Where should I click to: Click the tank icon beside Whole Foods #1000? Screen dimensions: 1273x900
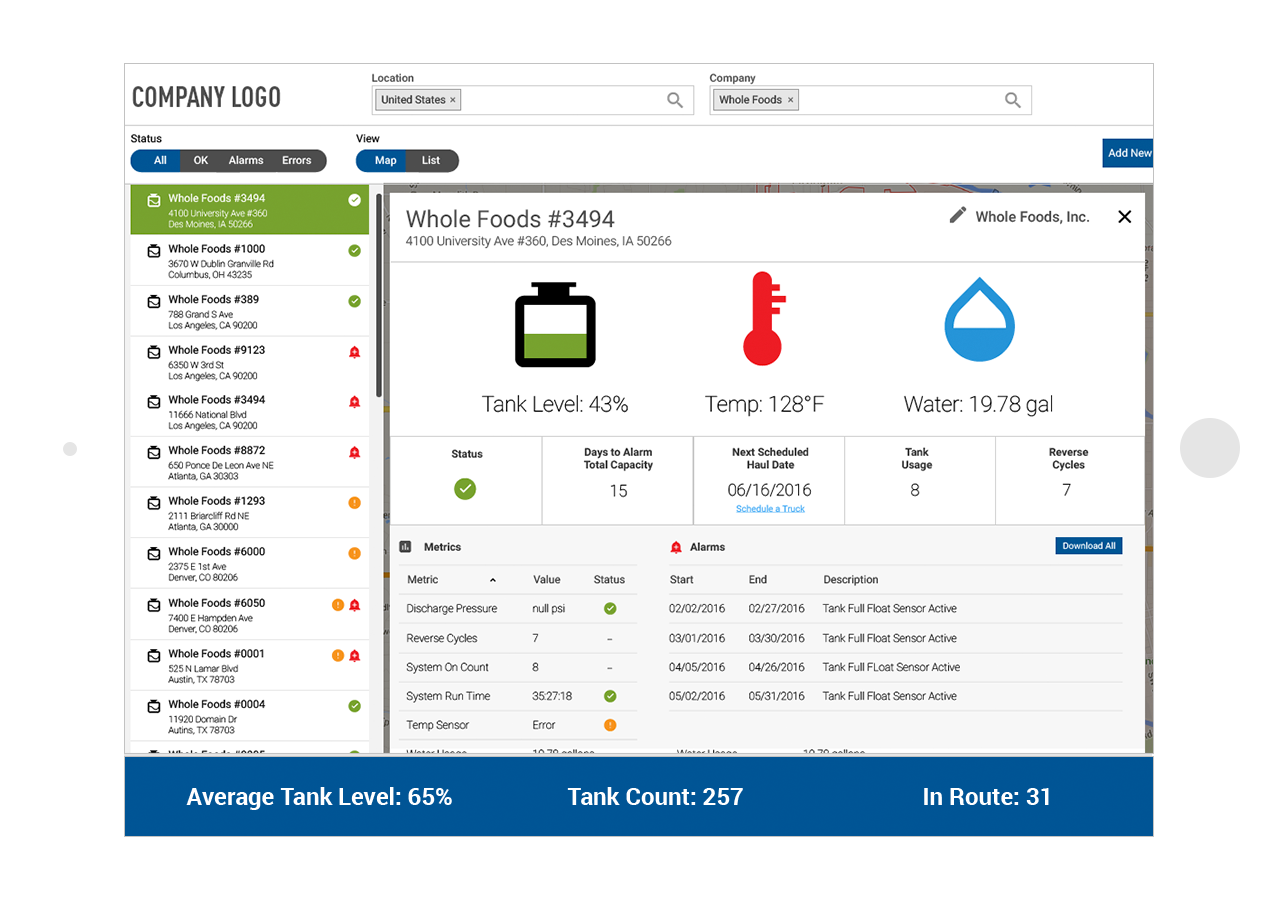tap(154, 250)
